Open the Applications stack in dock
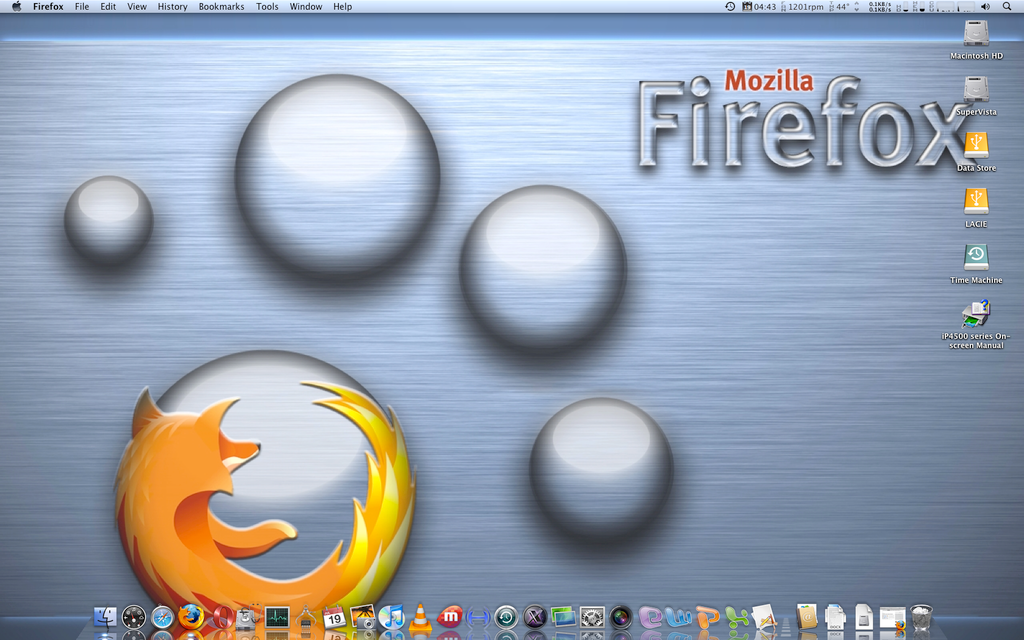Screen dimensions: 1024x640 [x=765, y=616]
